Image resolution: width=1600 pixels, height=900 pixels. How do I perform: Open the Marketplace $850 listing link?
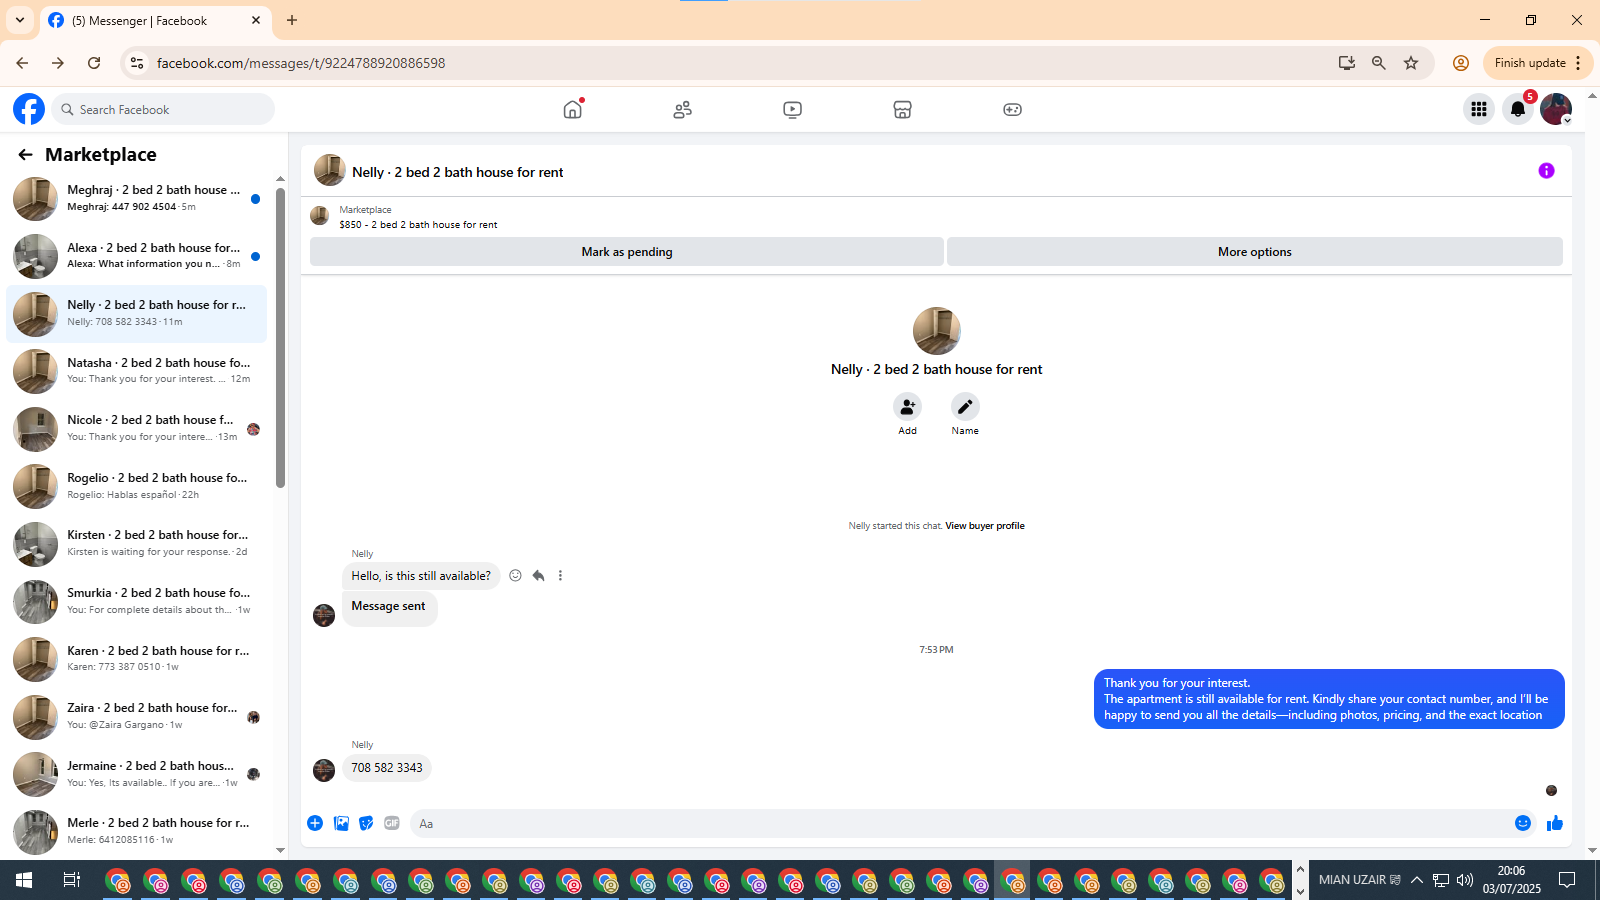click(x=418, y=225)
